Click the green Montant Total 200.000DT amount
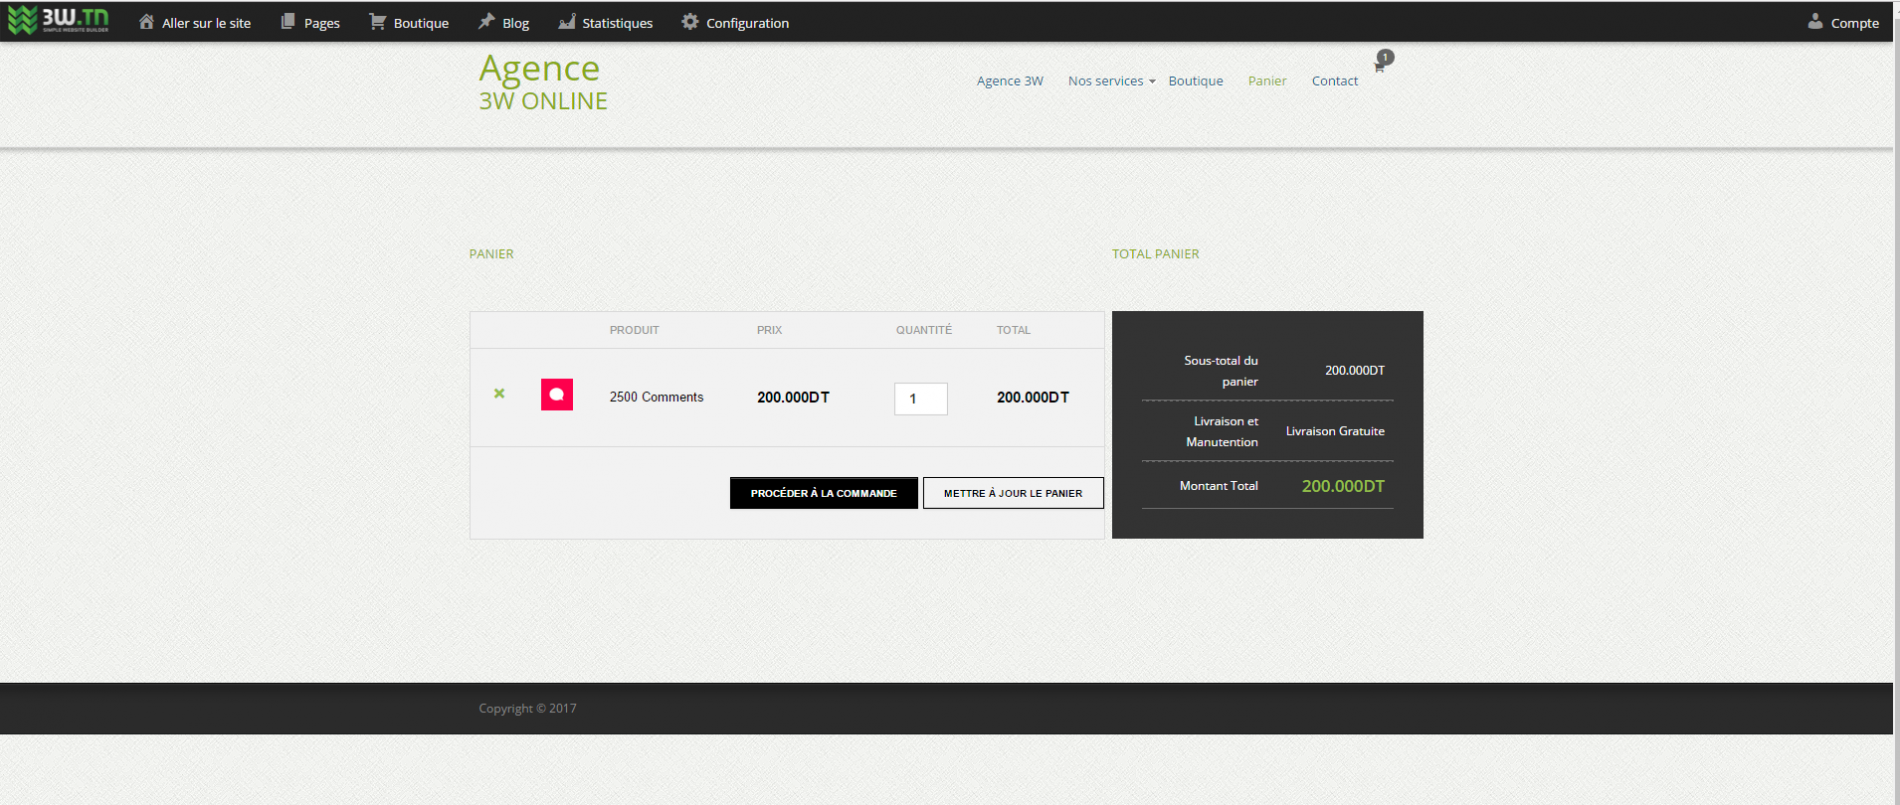This screenshot has width=1900, height=805. (x=1343, y=486)
